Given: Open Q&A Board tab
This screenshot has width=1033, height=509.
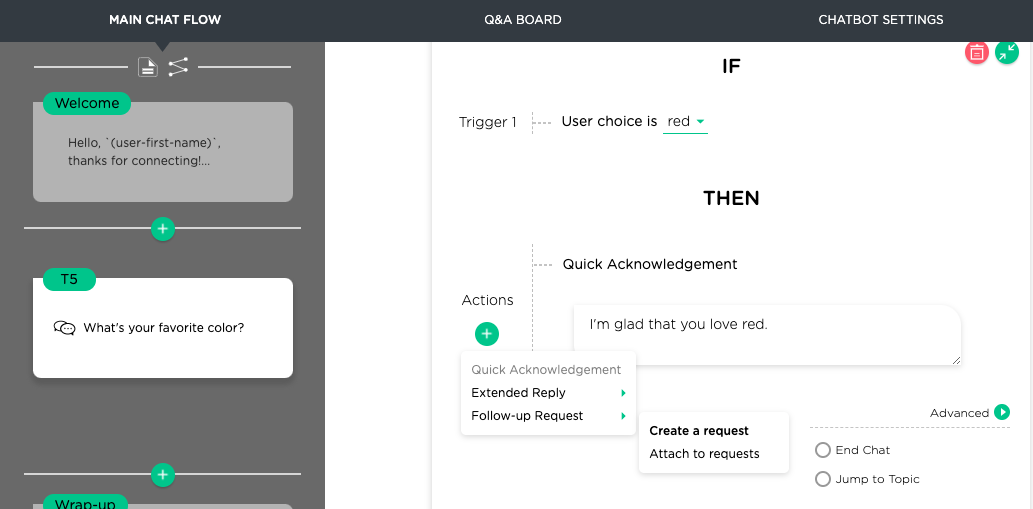Looking at the screenshot, I should coord(522,20).
